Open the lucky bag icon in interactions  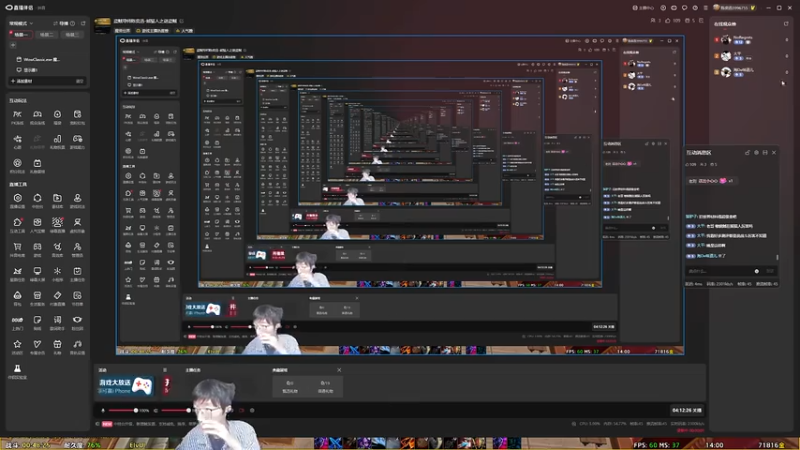point(57,115)
